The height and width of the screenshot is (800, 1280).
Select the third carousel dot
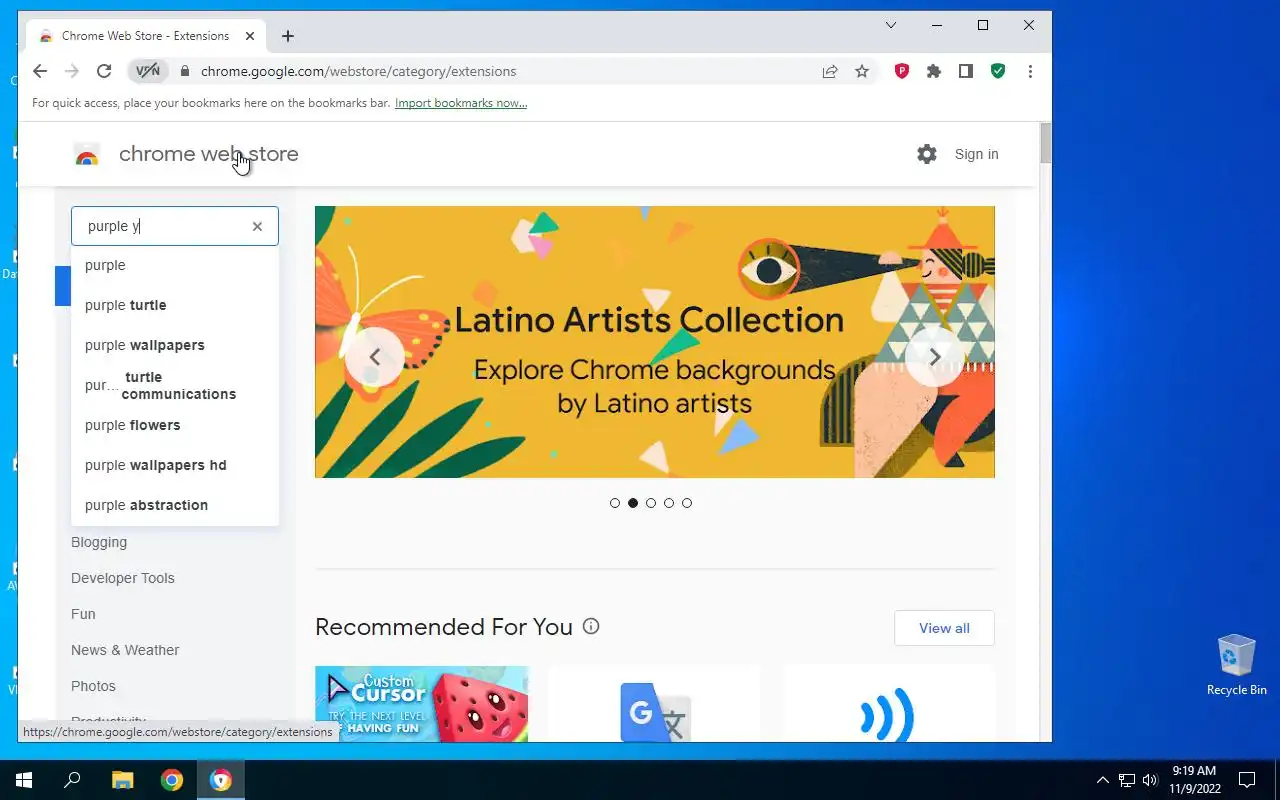point(651,503)
